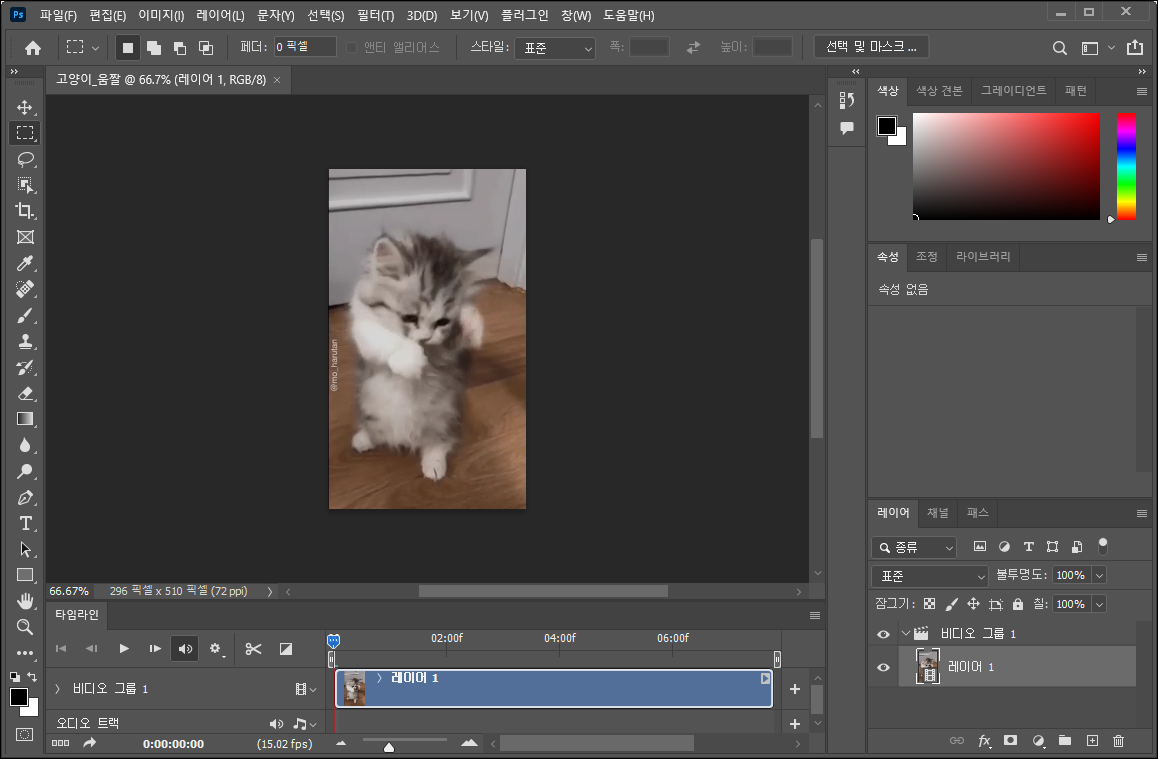The width and height of the screenshot is (1158, 759).
Task: Select the Eyedropper tool
Action: pyautogui.click(x=25, y=264)
